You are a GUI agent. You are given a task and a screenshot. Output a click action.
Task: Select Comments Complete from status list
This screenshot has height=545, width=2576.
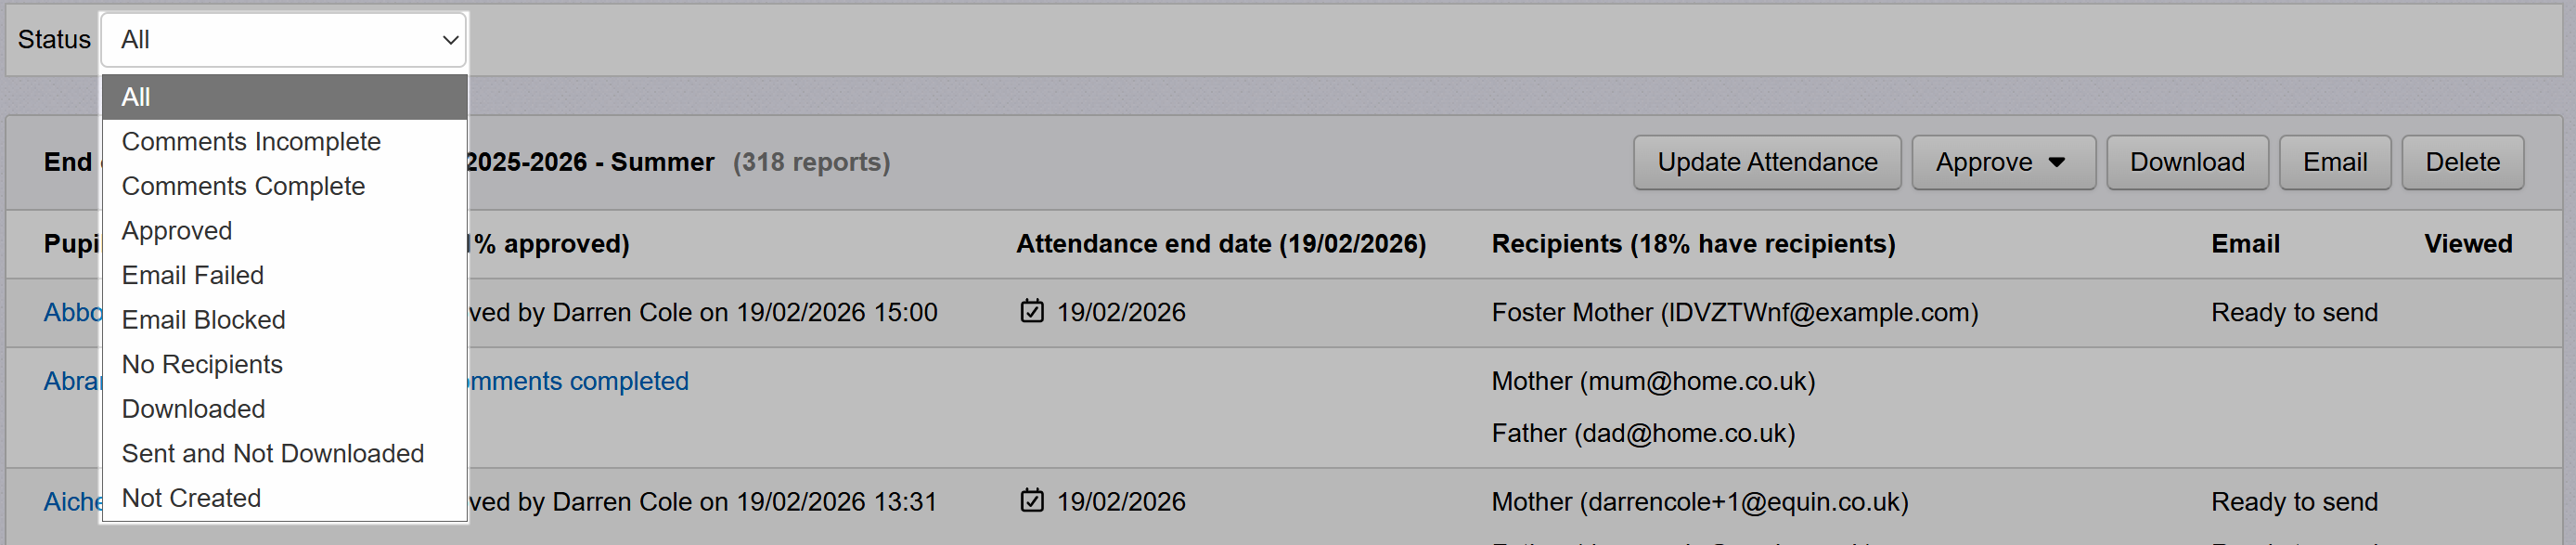pos(243,186)
